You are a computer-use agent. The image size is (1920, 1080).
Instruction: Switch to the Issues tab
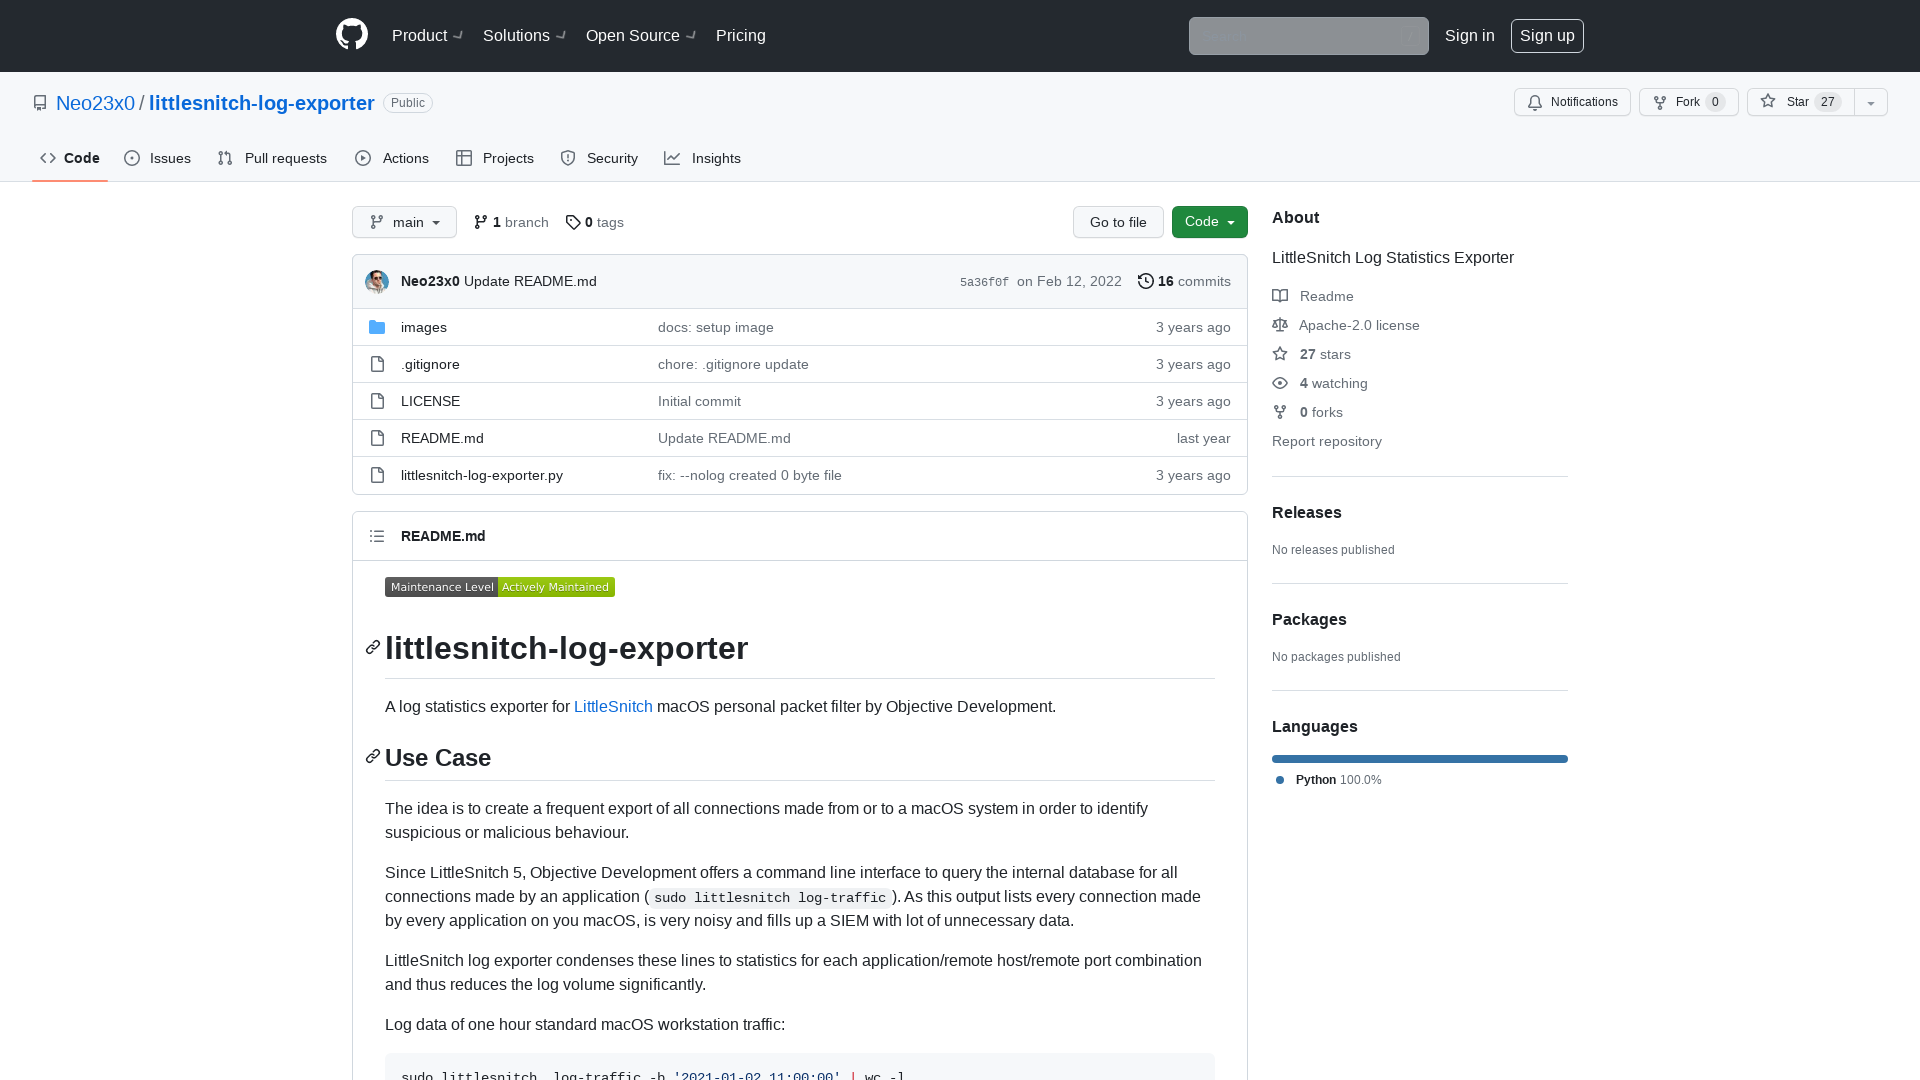pyautogui.click(x=158, y=158)
